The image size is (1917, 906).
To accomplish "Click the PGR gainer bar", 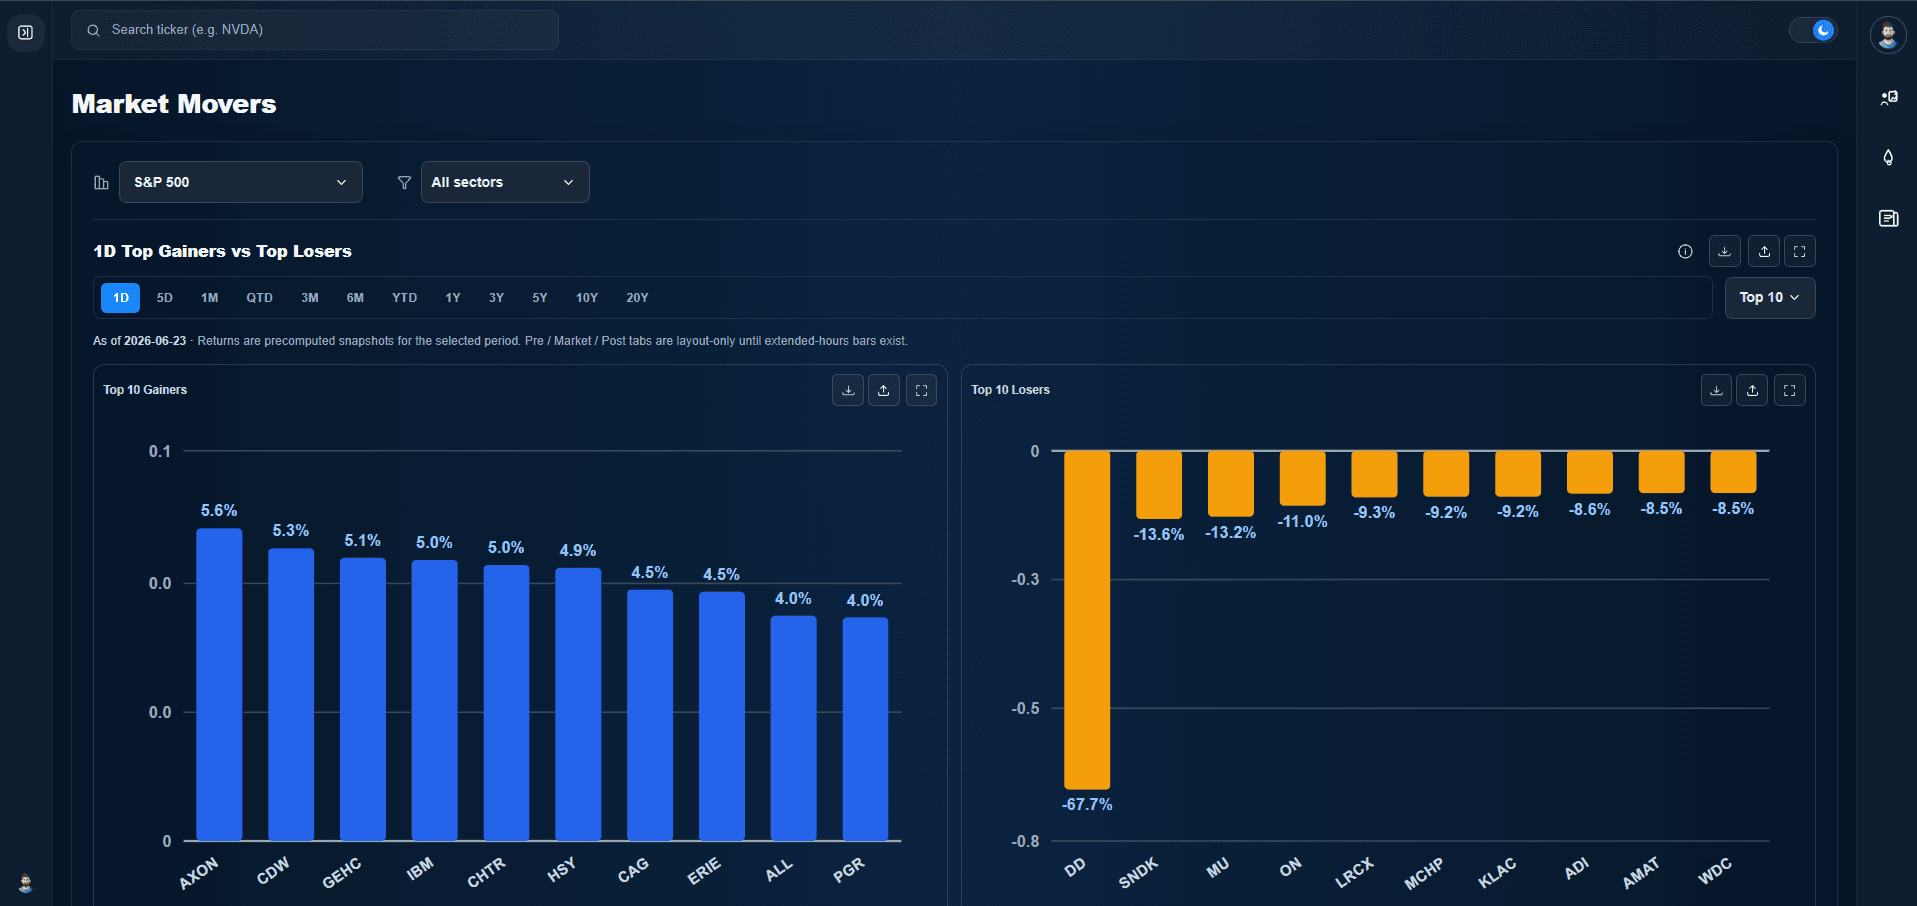I will pos(865,729).
